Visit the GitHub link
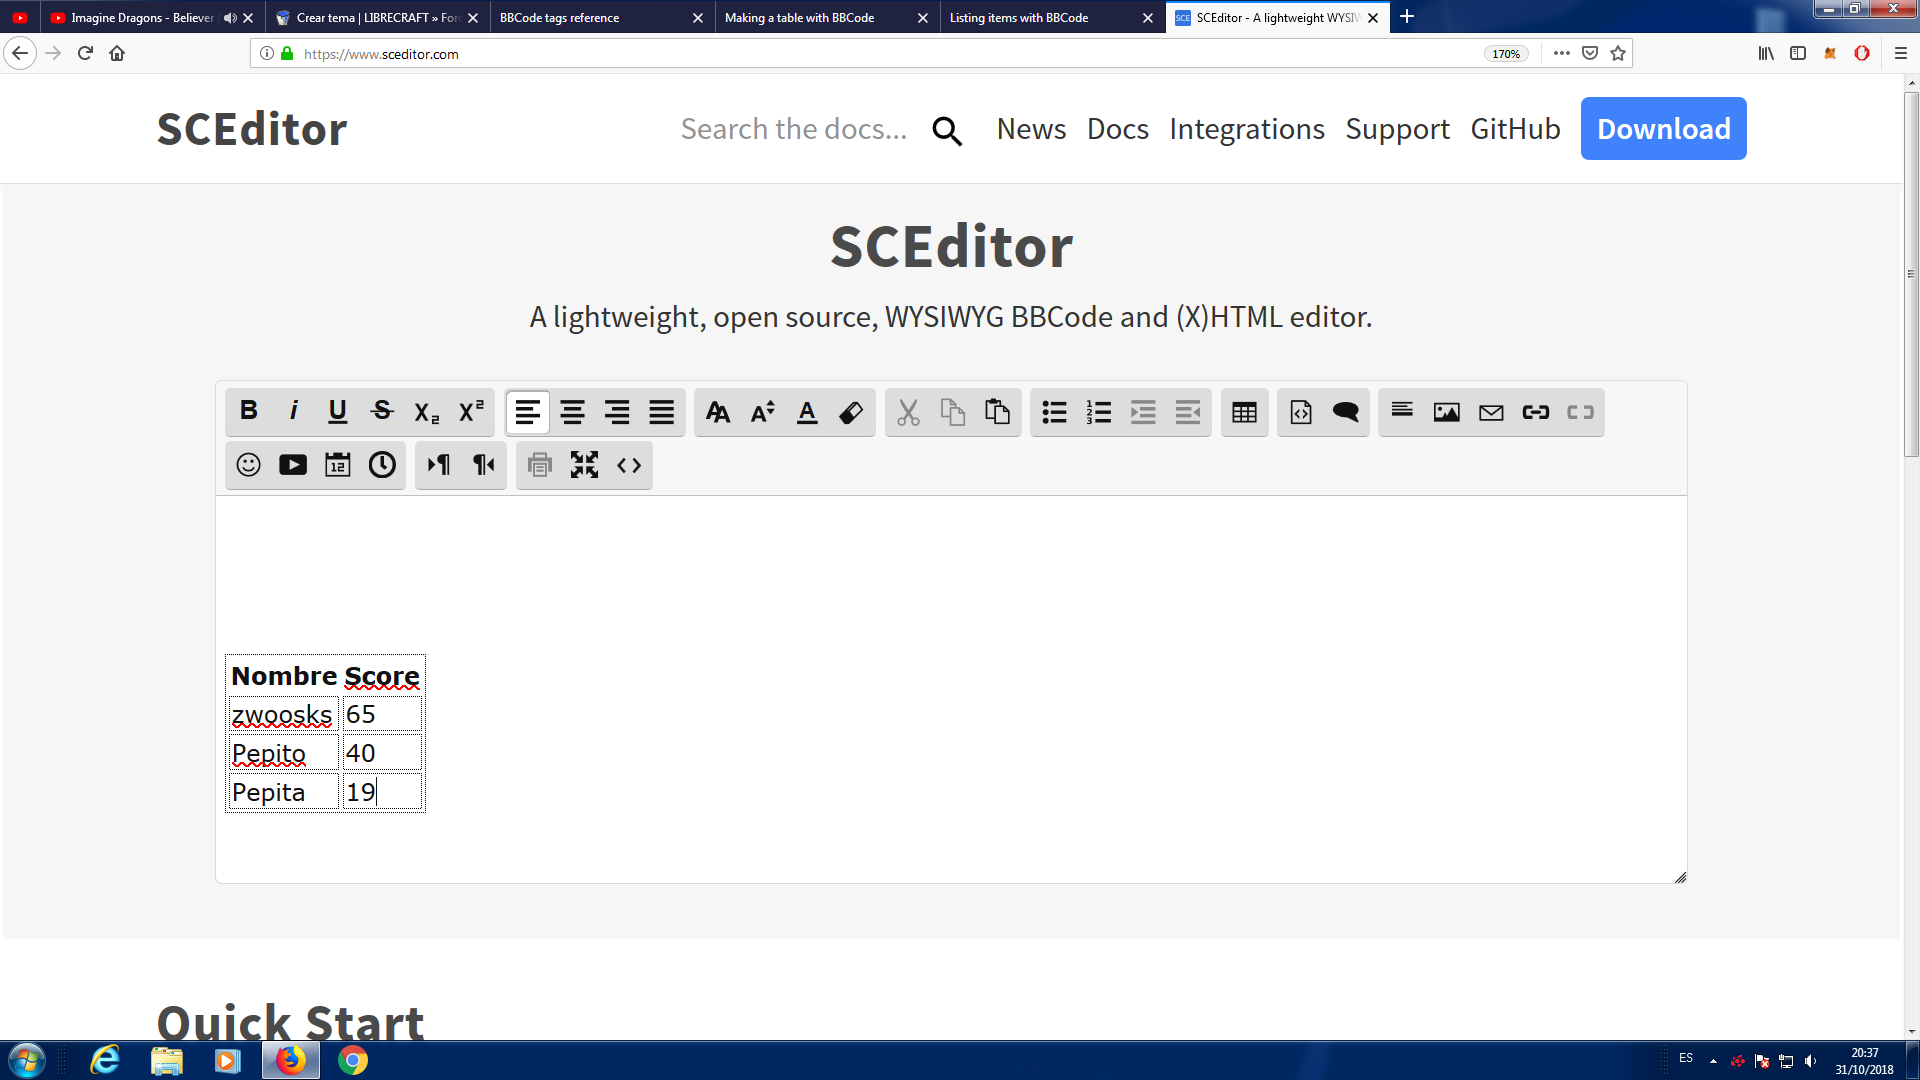This screenshot has height=1080, width=1920. [1515, 129]
